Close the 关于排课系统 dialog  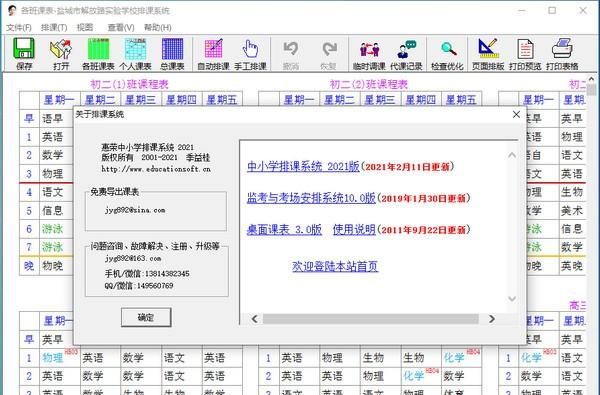click(516, 114)
